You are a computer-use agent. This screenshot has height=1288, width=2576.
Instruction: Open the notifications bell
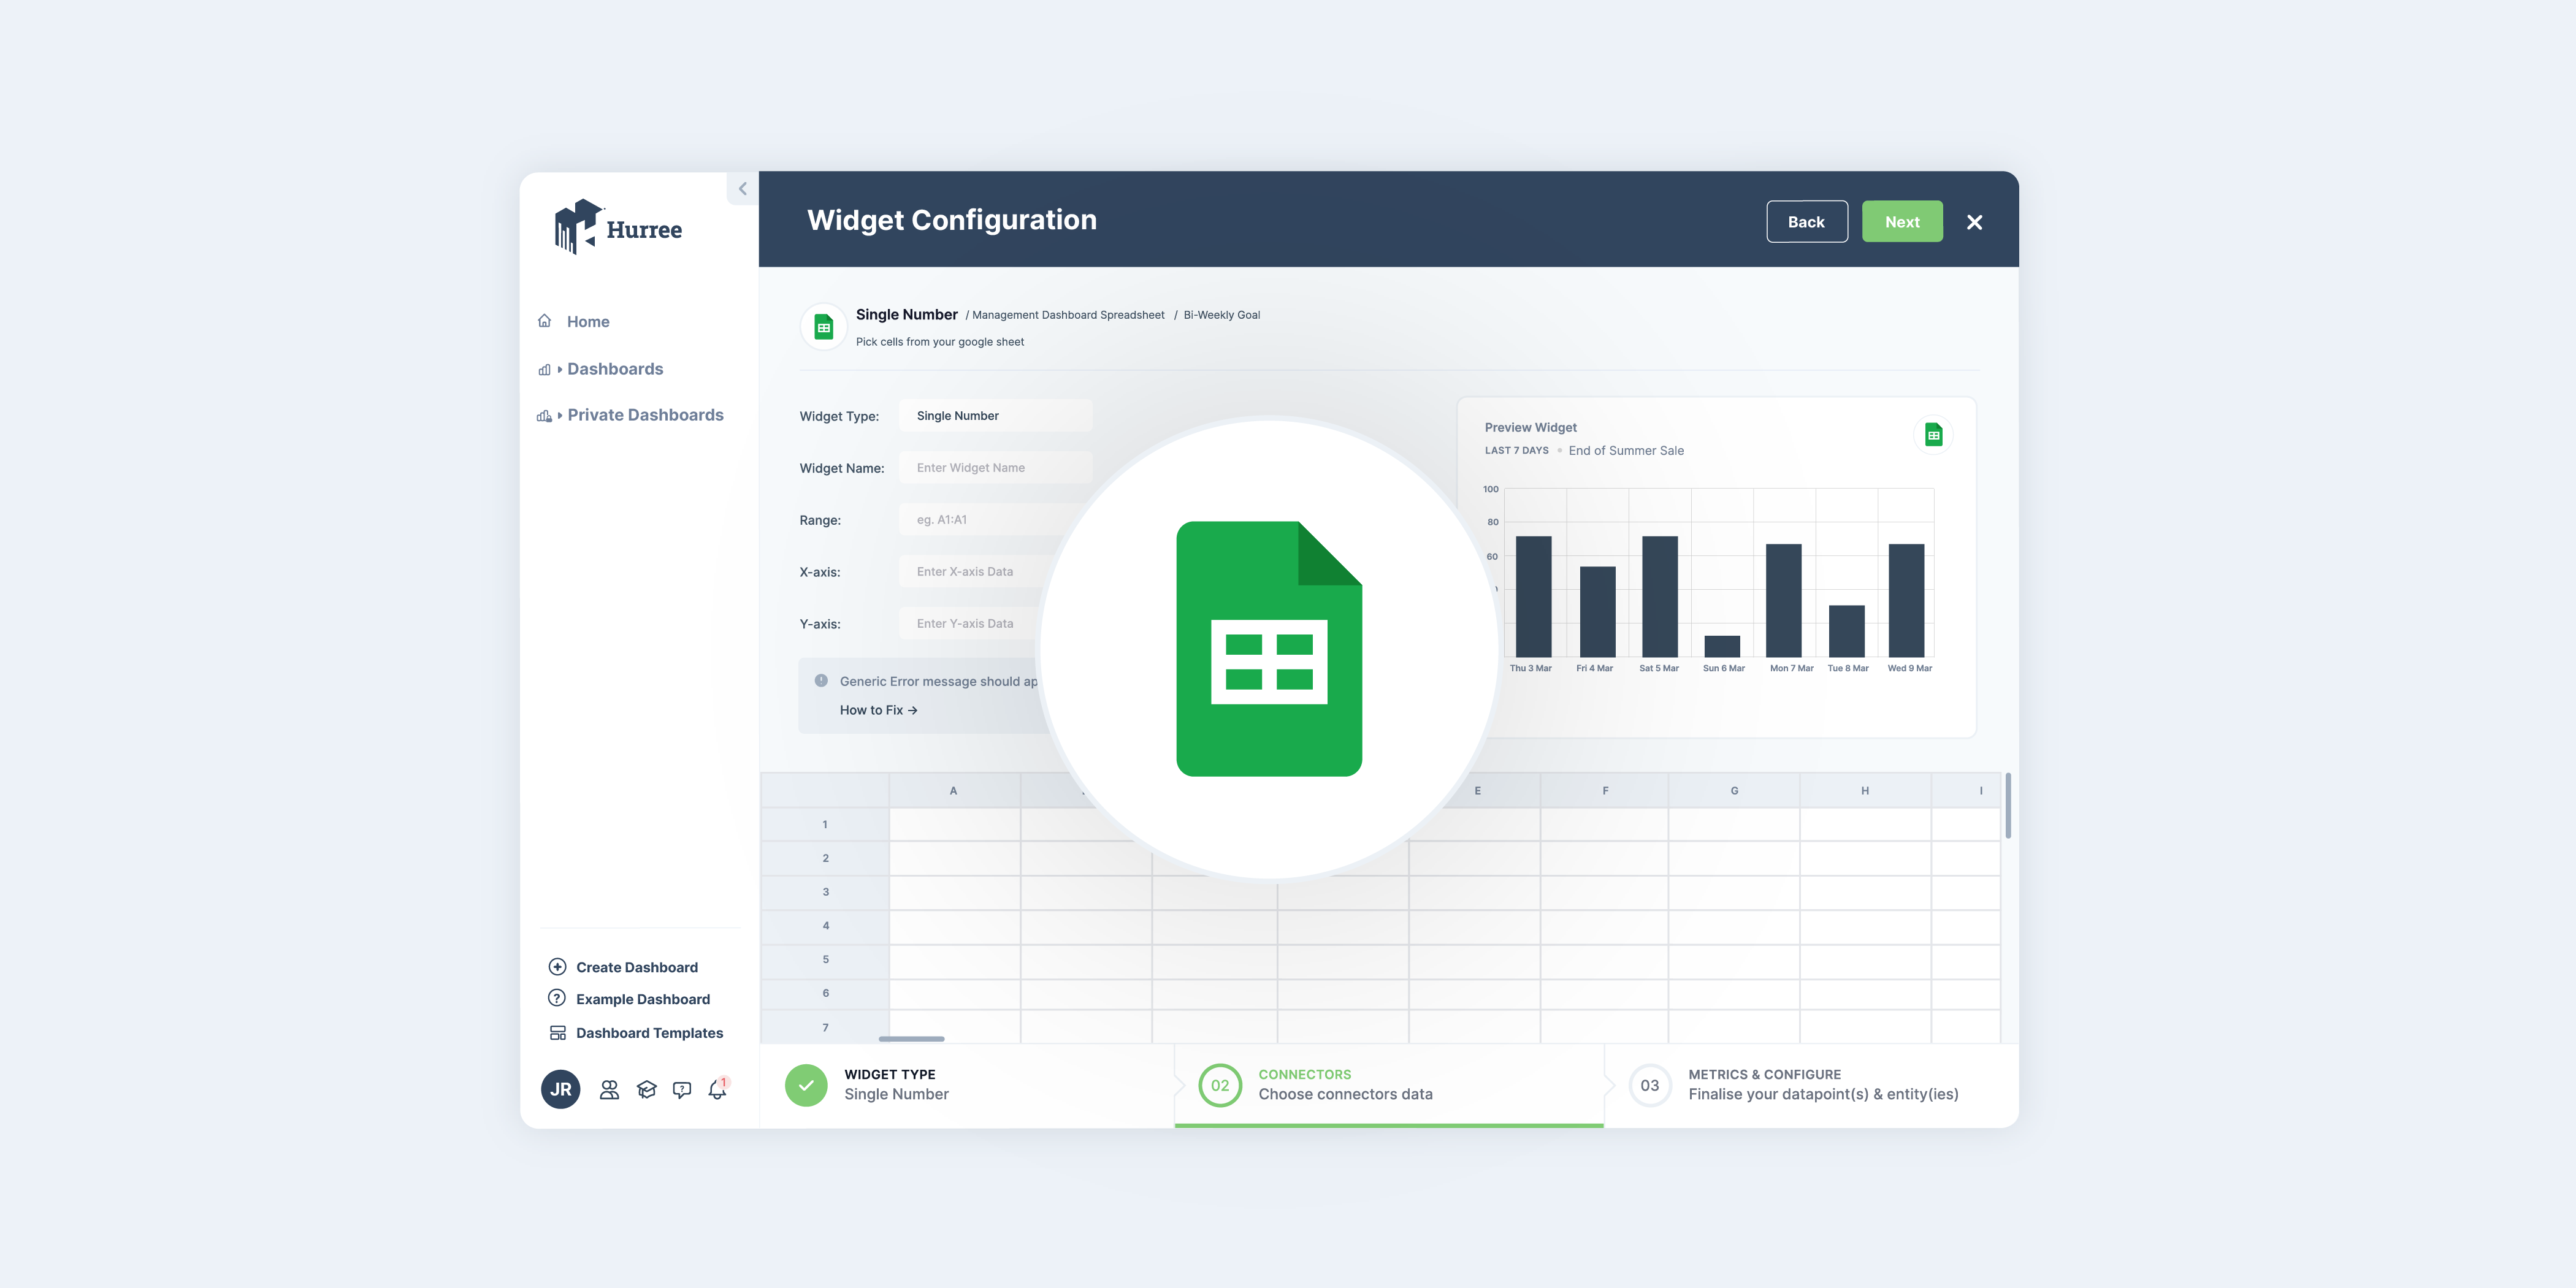[717, 1090]
